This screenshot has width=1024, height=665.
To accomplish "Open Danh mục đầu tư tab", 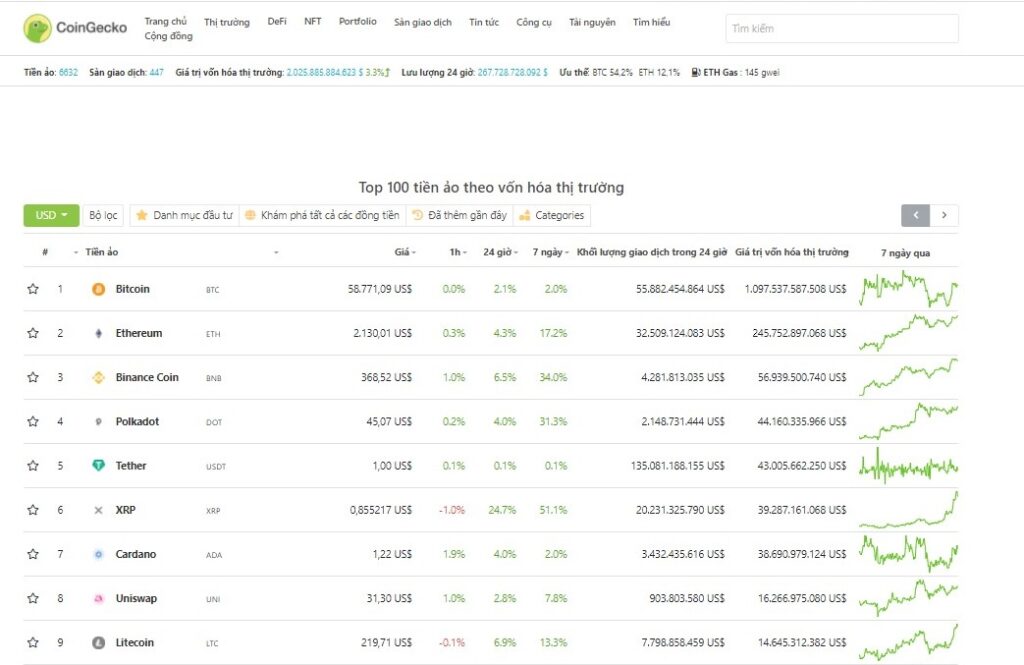I will [x=184, y=215].
